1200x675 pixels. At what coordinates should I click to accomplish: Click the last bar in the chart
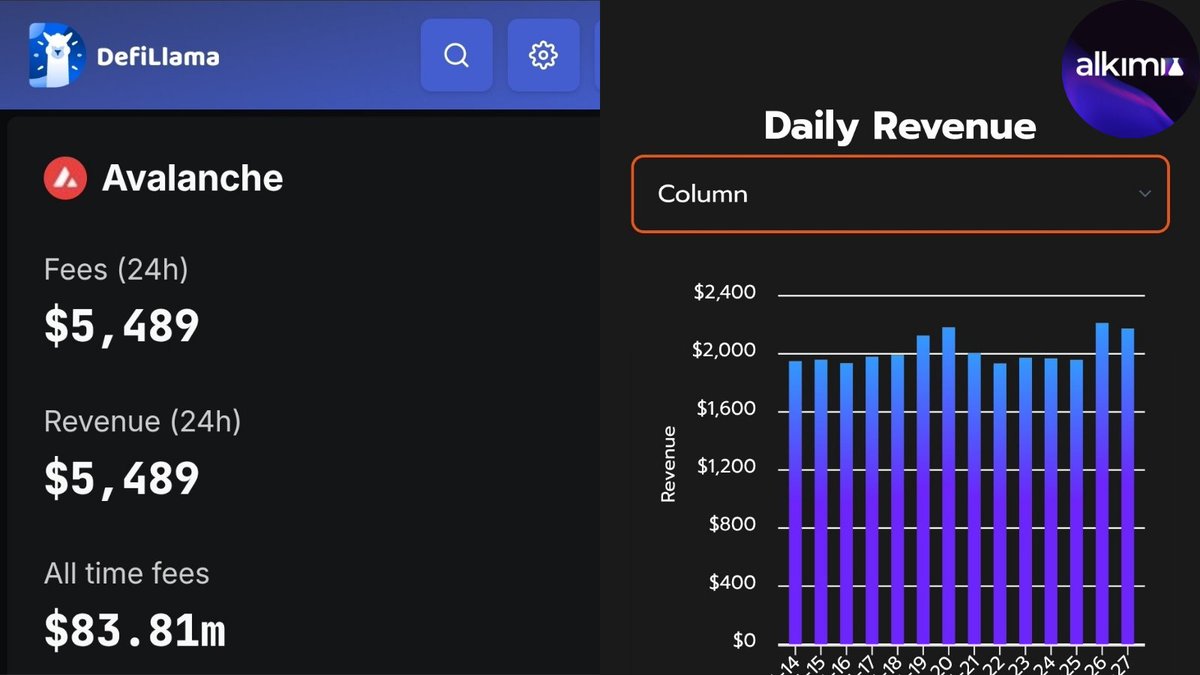point(1127,486)
